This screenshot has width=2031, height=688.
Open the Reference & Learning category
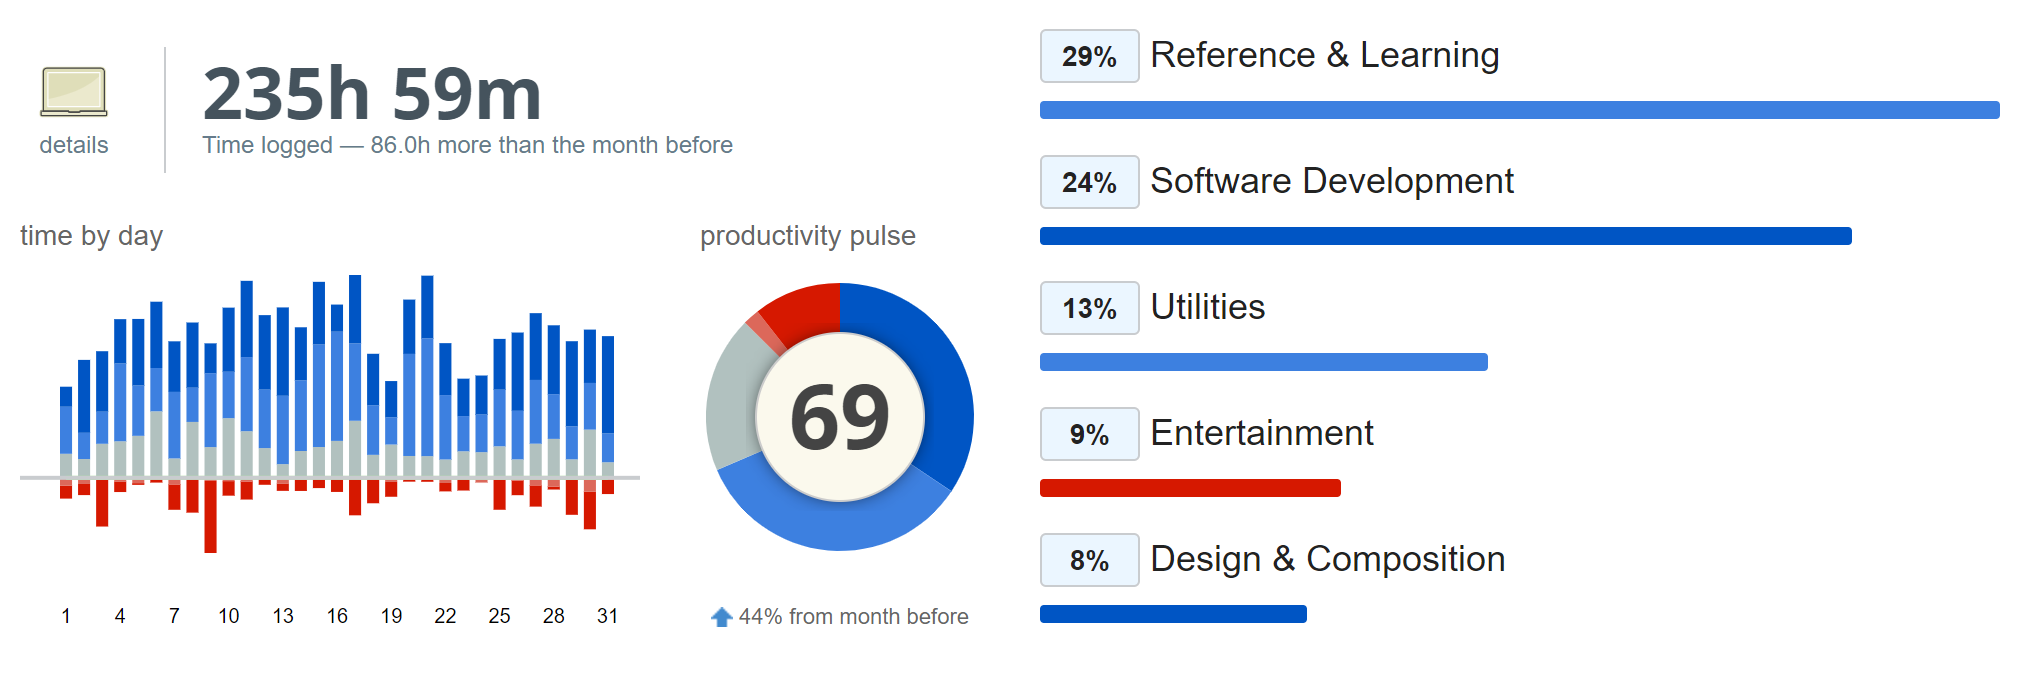click(1324, 56)
